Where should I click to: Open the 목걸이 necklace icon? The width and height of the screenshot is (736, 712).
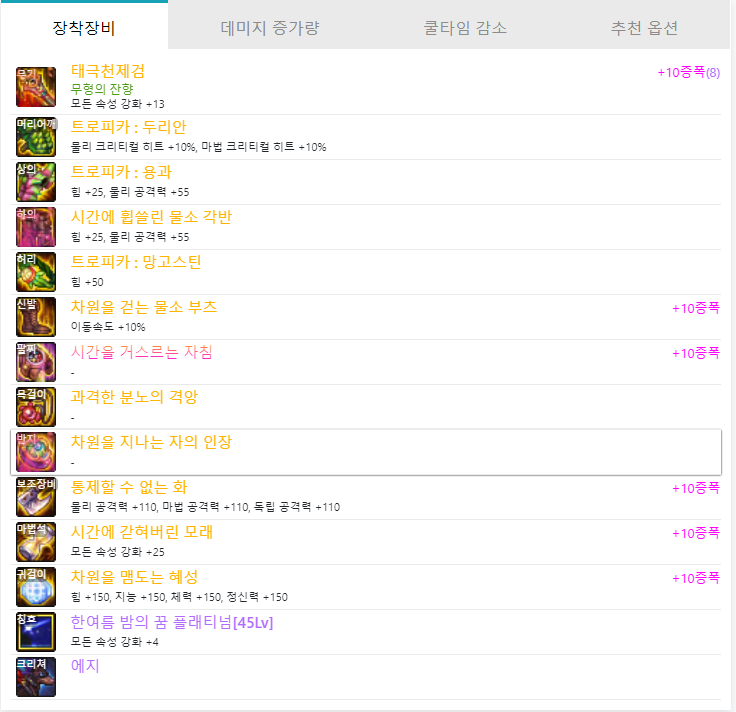(36, 407)
